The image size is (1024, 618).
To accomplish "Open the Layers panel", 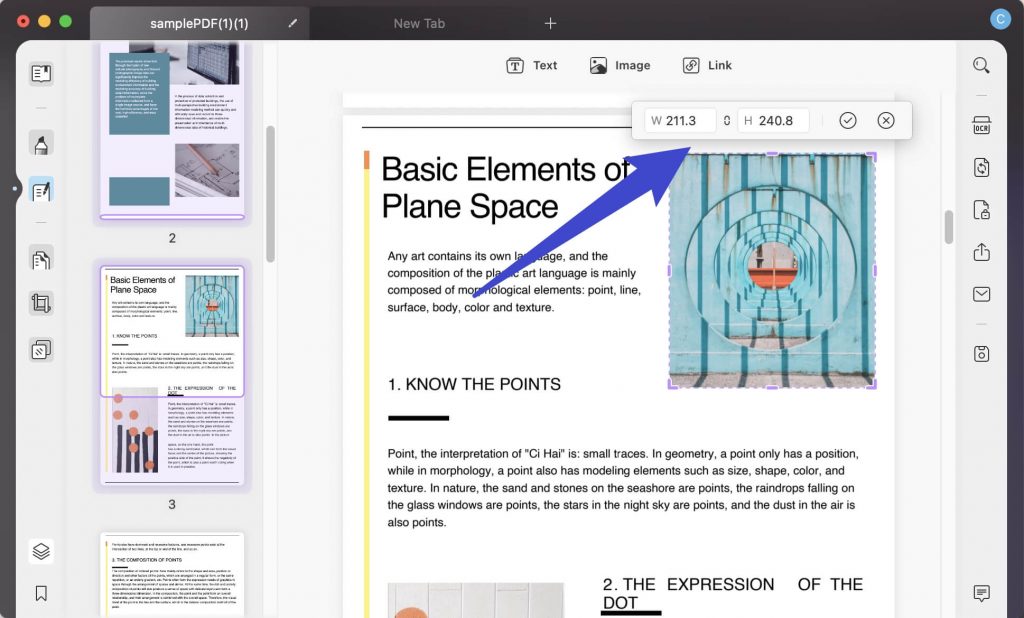I will click(40, 551).
